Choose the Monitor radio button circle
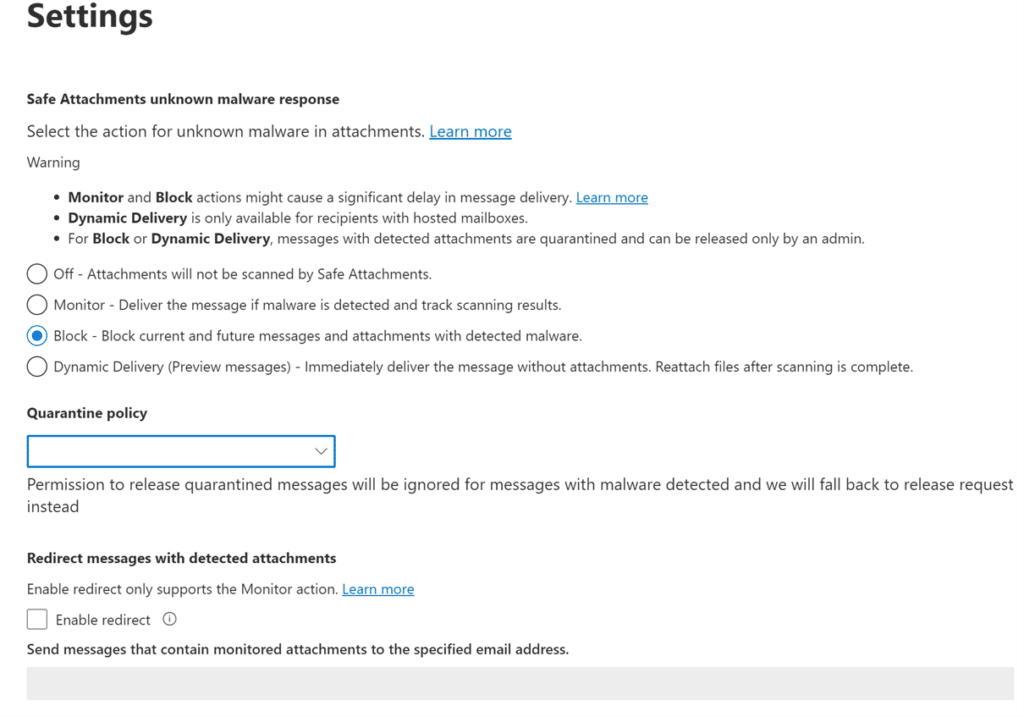 (x=37, y=305)
